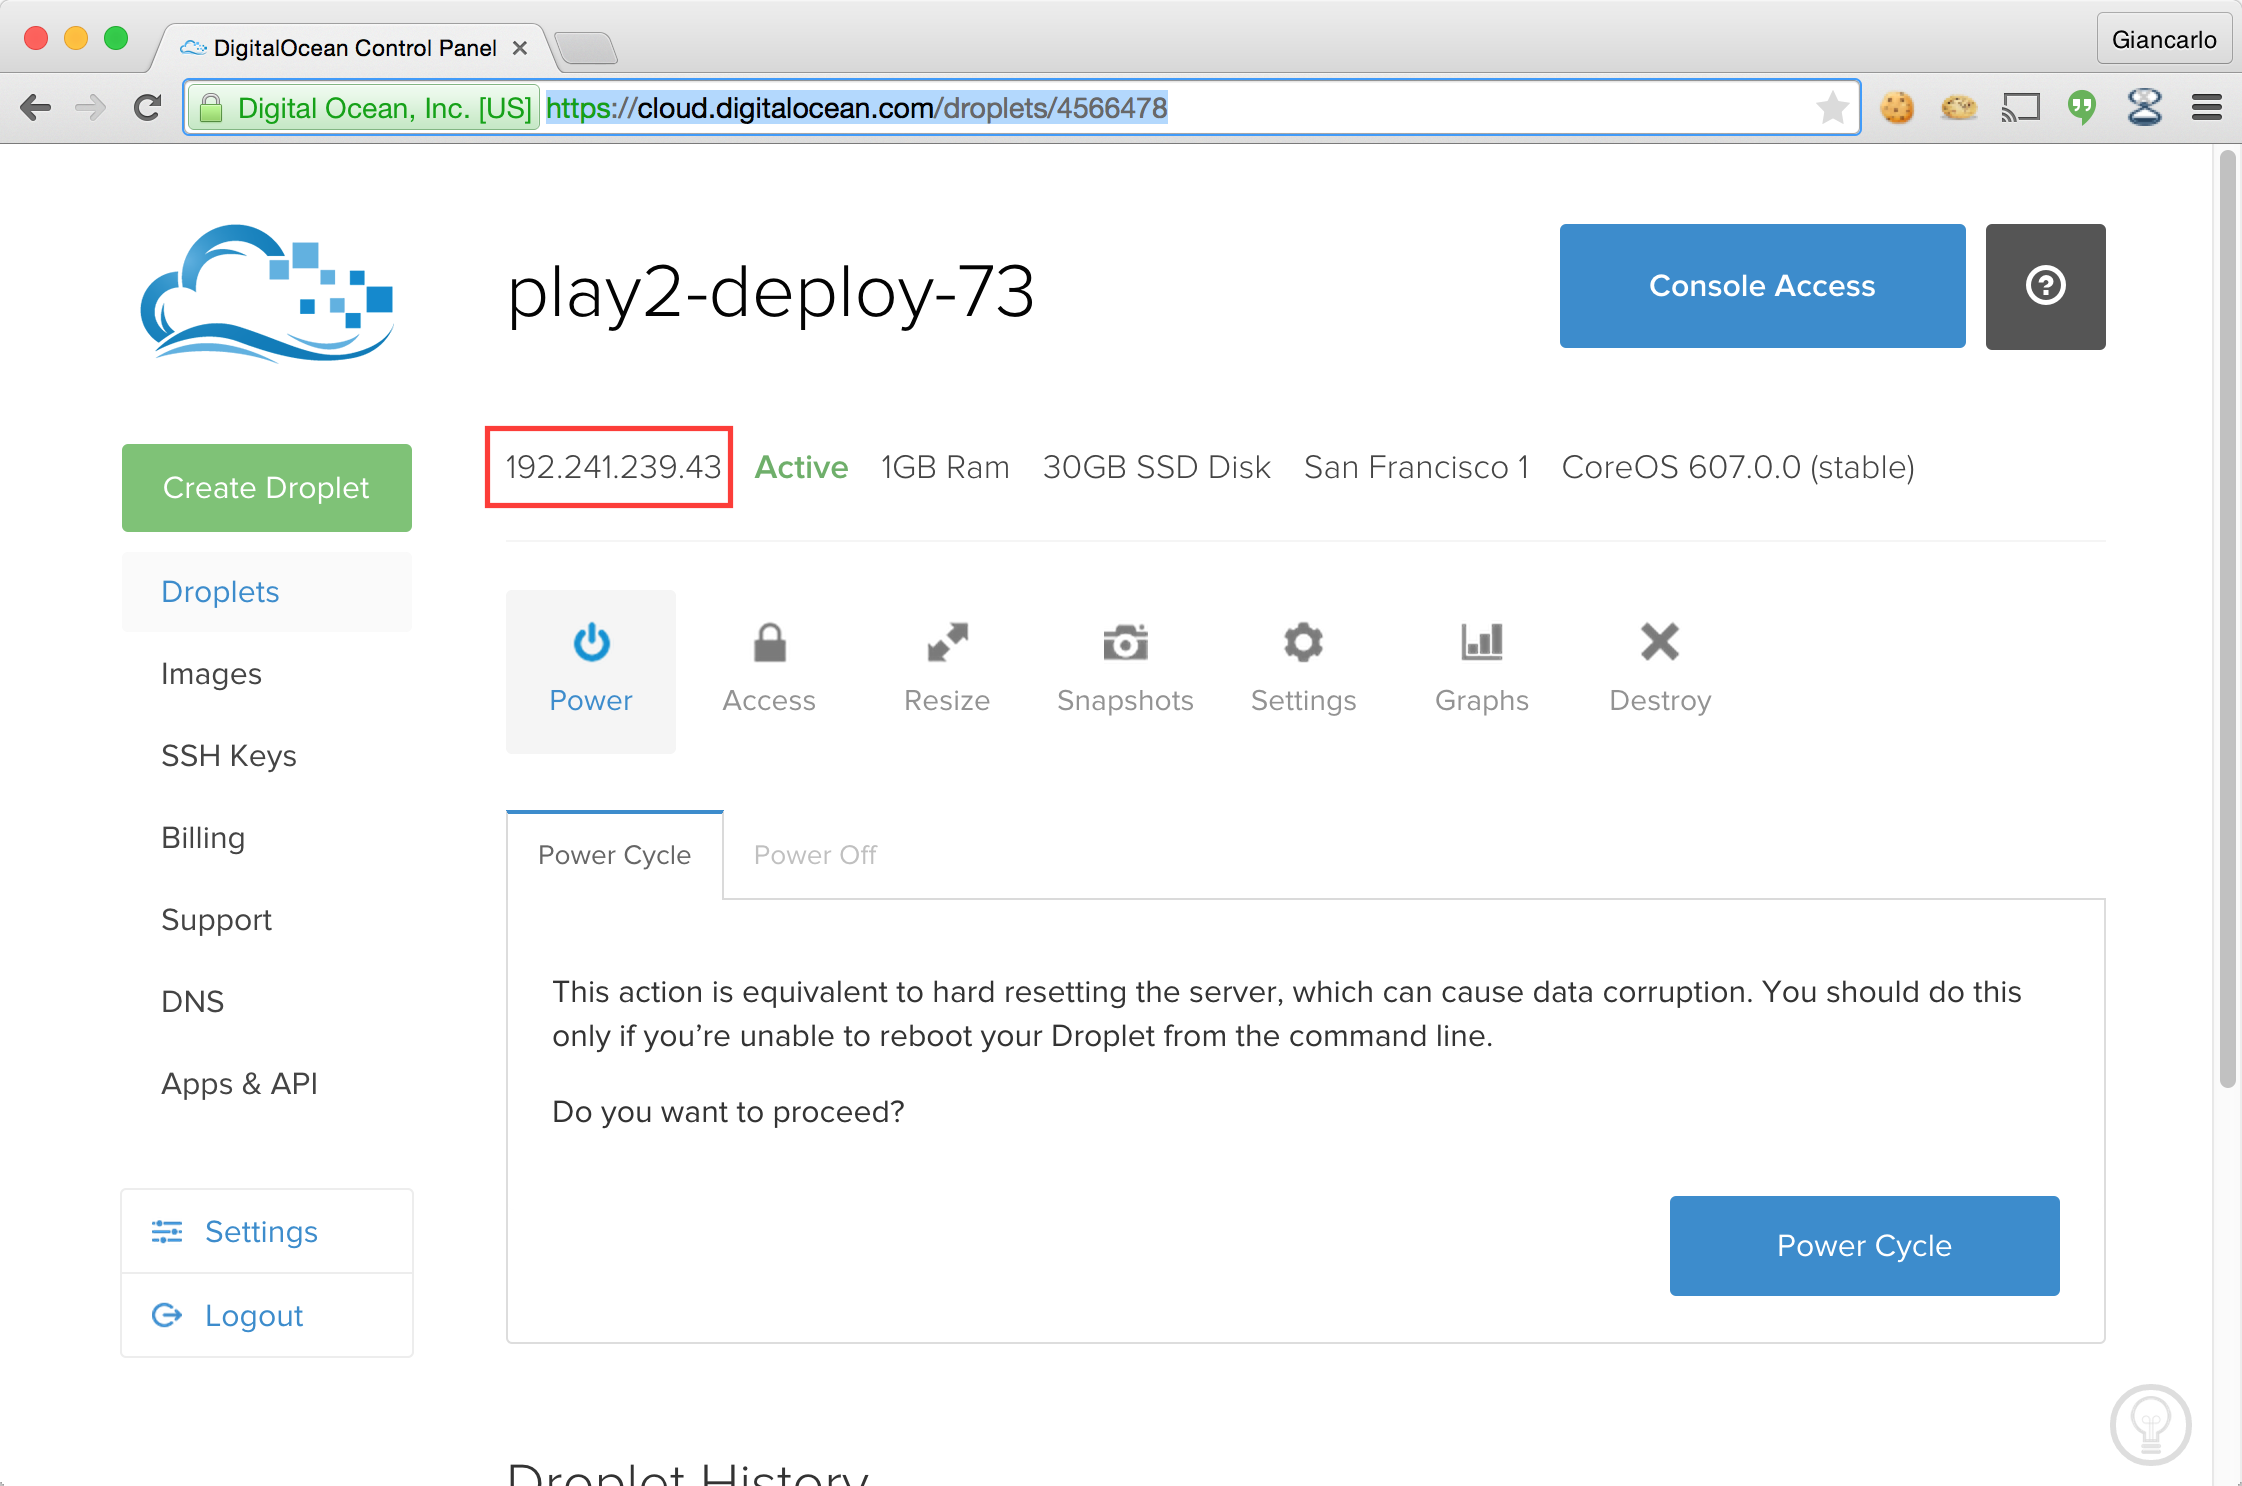Close the DigitalOcean Control Panel tab
2242x1486 pixels.
(520, 47)
